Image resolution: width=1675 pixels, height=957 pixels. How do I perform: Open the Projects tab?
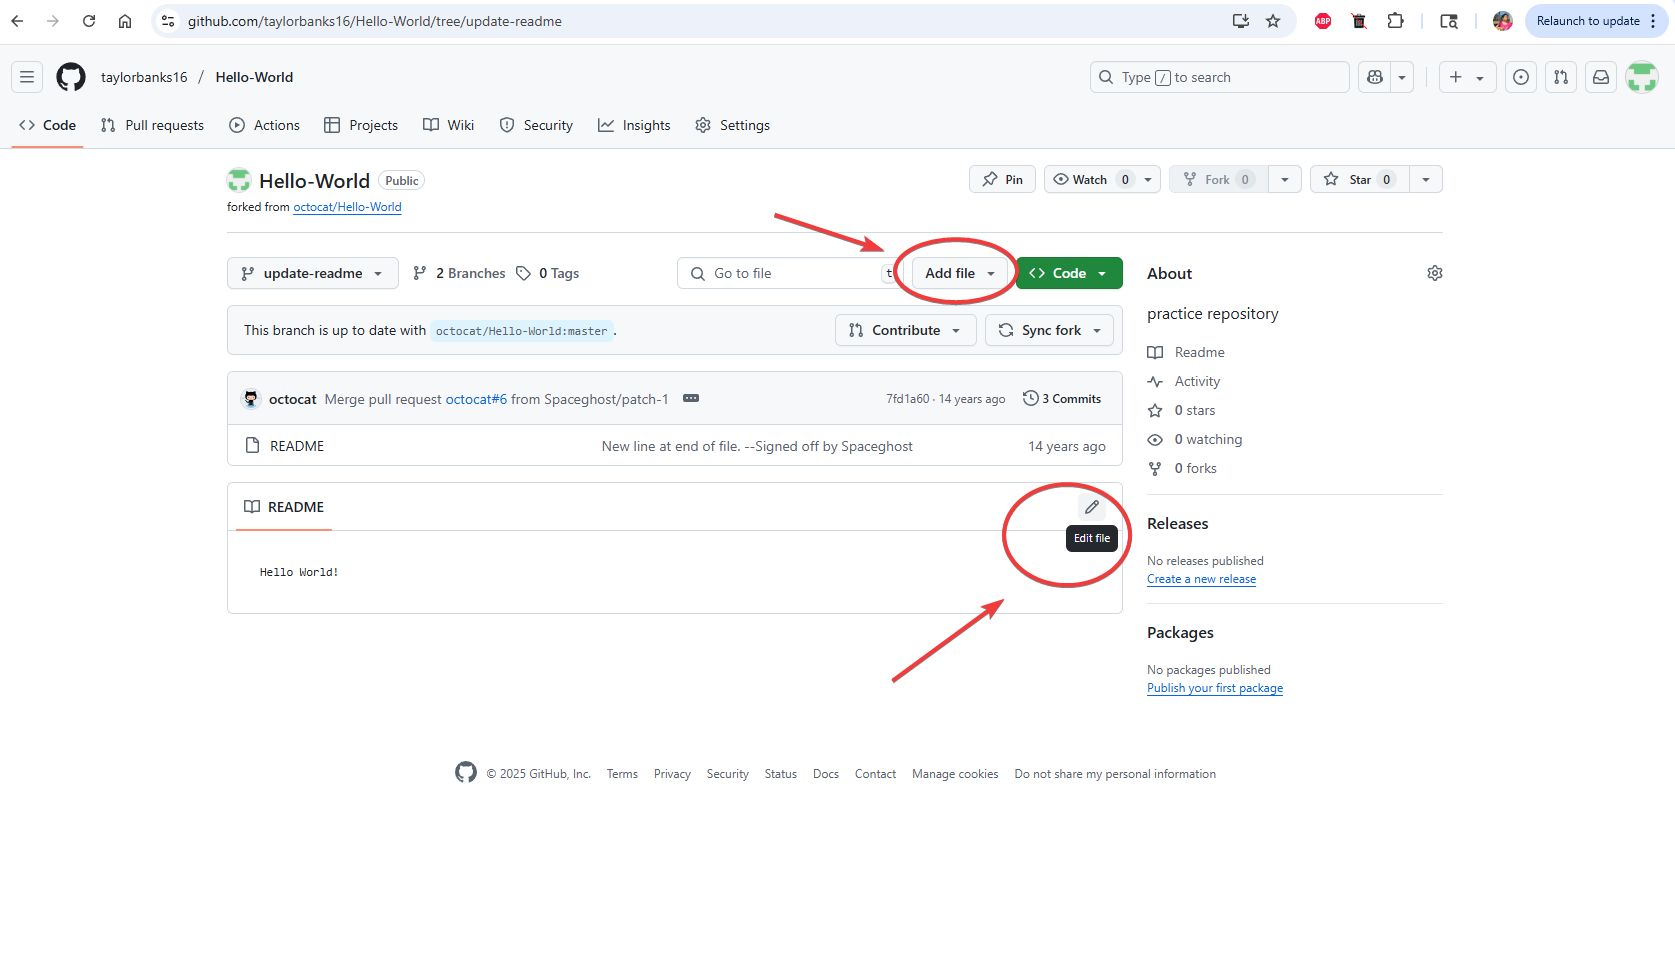[x=361, y=125]
